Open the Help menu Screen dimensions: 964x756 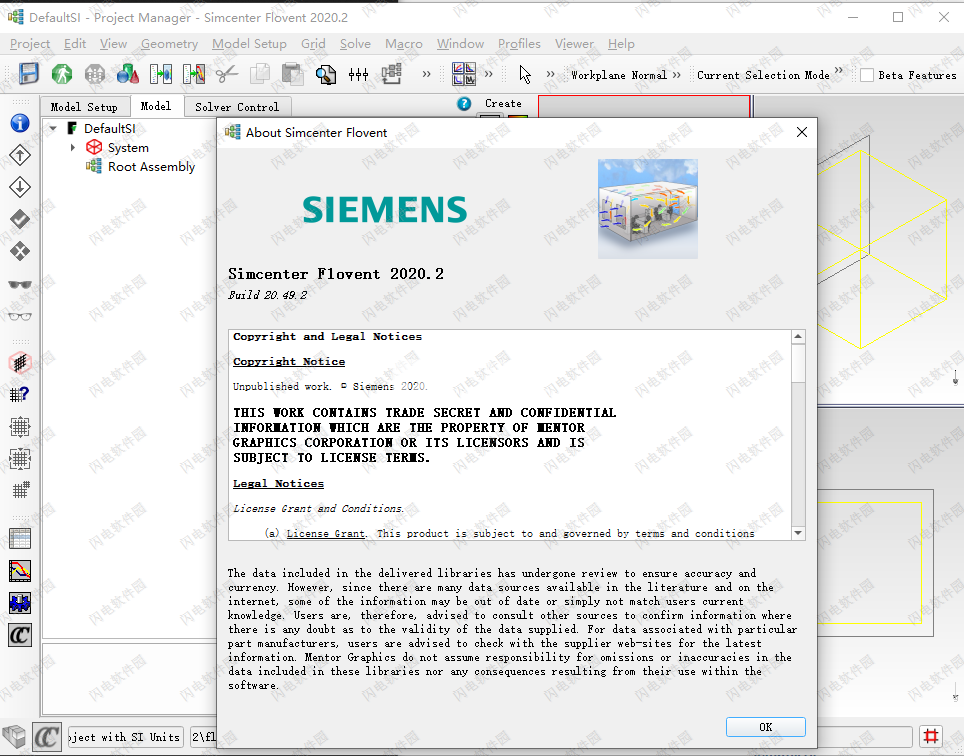(x=621, y=44)
